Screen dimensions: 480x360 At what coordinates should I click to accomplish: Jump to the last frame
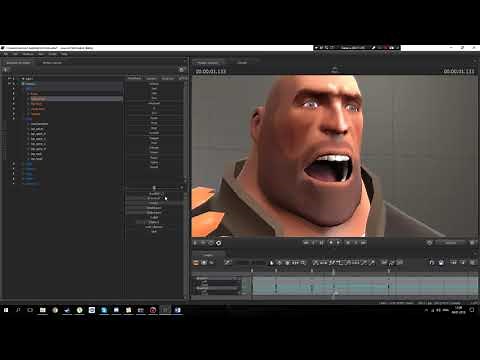coord(364,243)
